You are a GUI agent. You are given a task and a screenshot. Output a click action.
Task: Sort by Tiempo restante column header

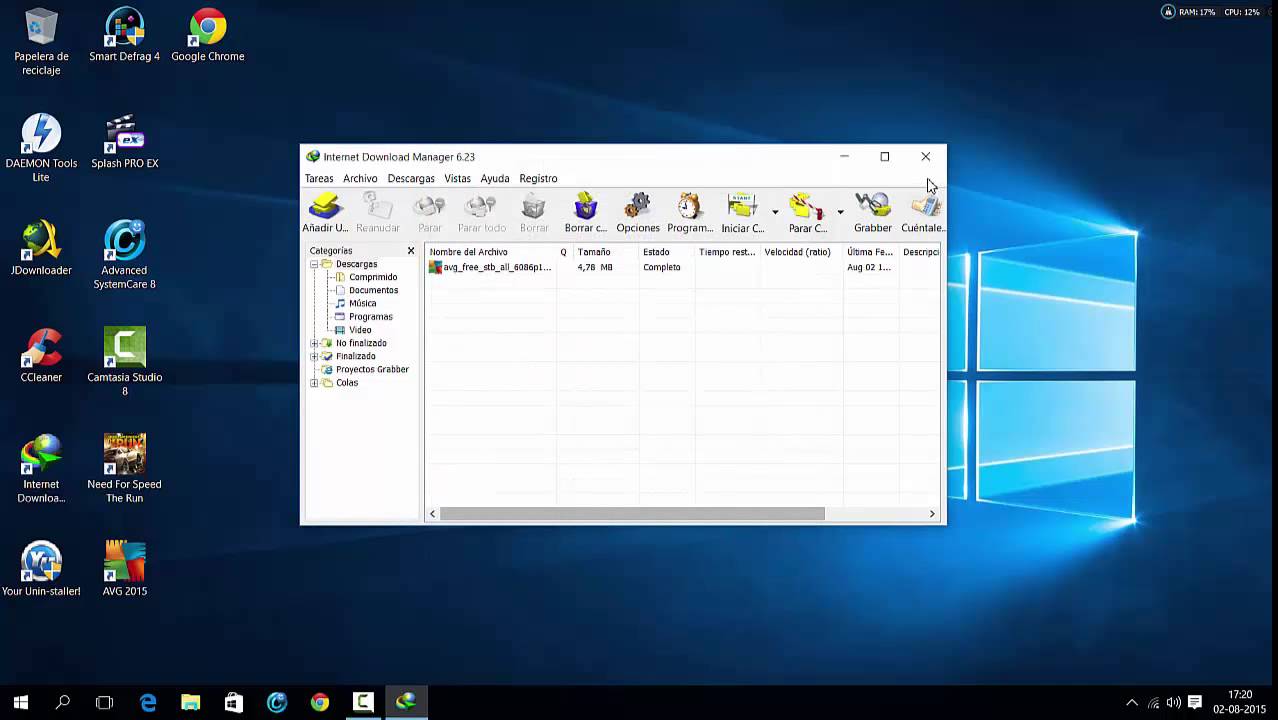[727, 252]
